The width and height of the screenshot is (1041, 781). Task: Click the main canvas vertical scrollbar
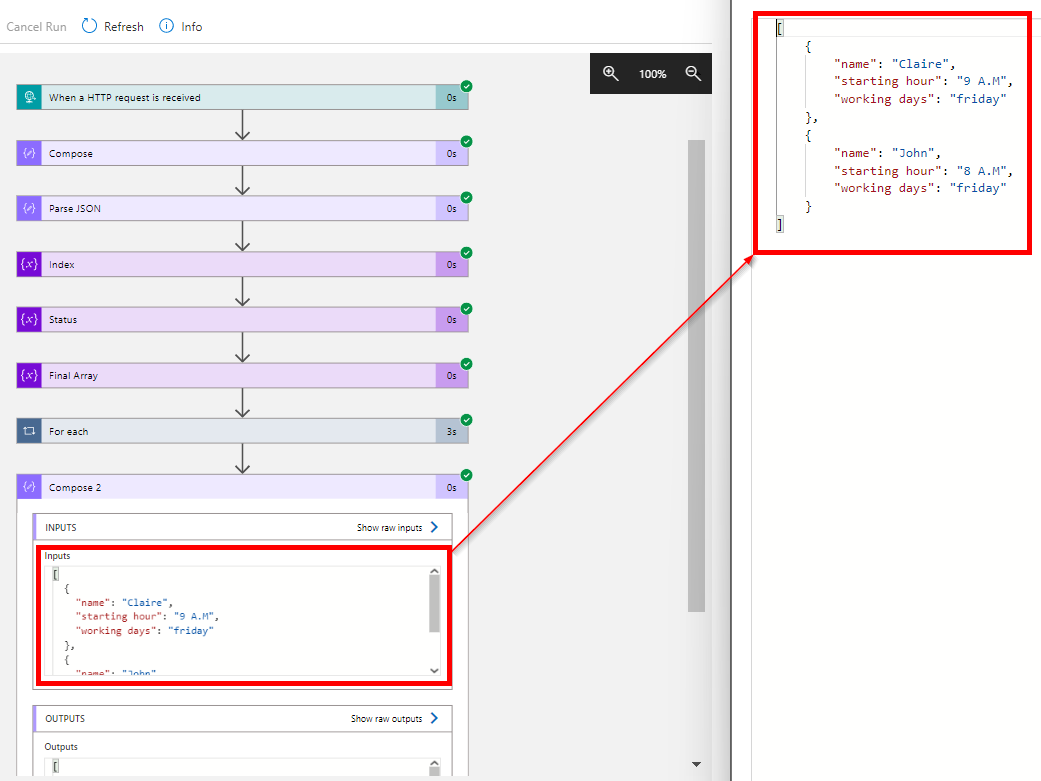coord(696,375)
